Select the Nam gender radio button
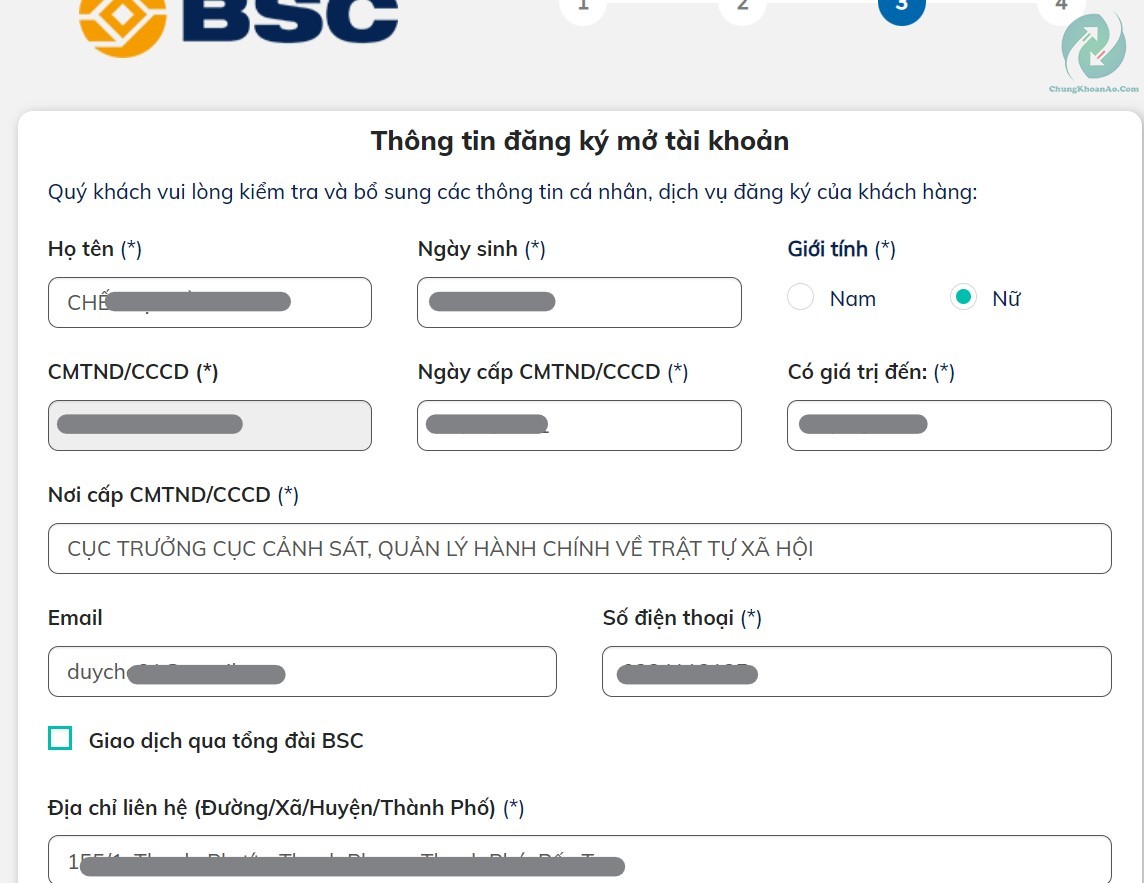Image resolution: width=1144 pixels, height=883 pixels. pos(800,297)
